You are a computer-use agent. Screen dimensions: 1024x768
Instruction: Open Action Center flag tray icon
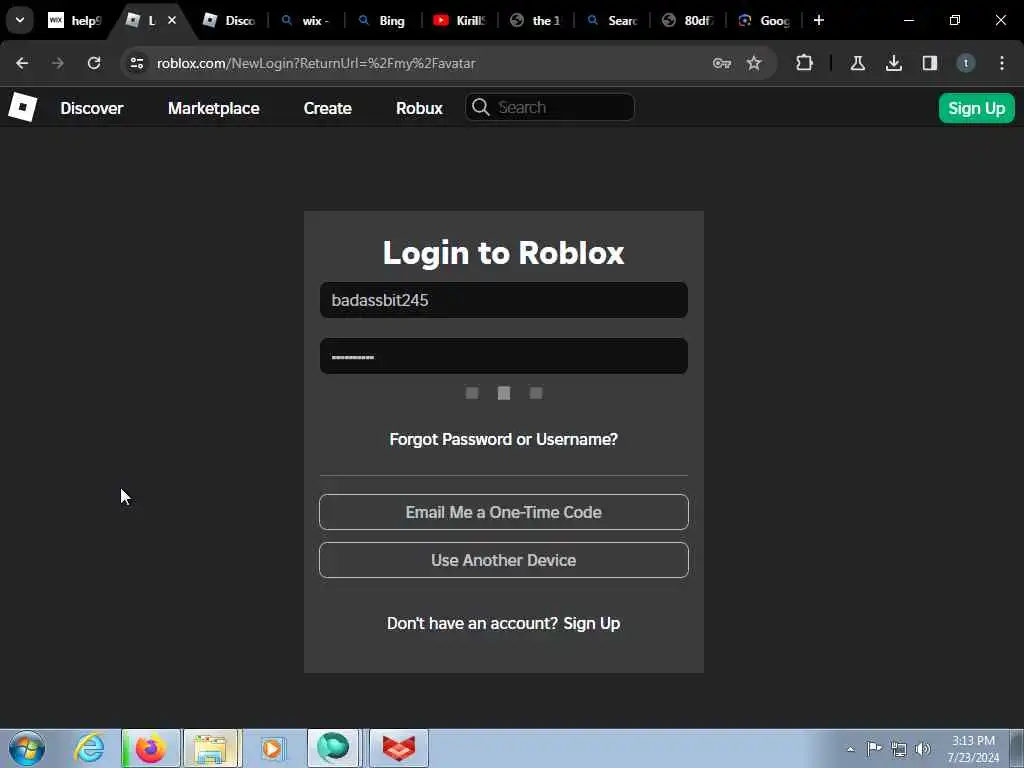pos(874,748)
